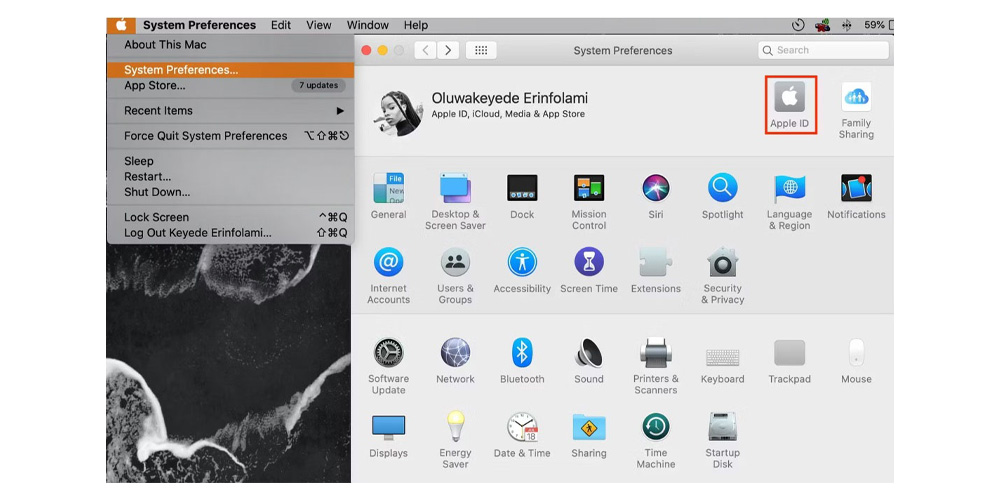Choose Log Out Keyede Erinfolami…
Image resolution: width=1000 pixels, height=500 pixels.
(230, 233)
